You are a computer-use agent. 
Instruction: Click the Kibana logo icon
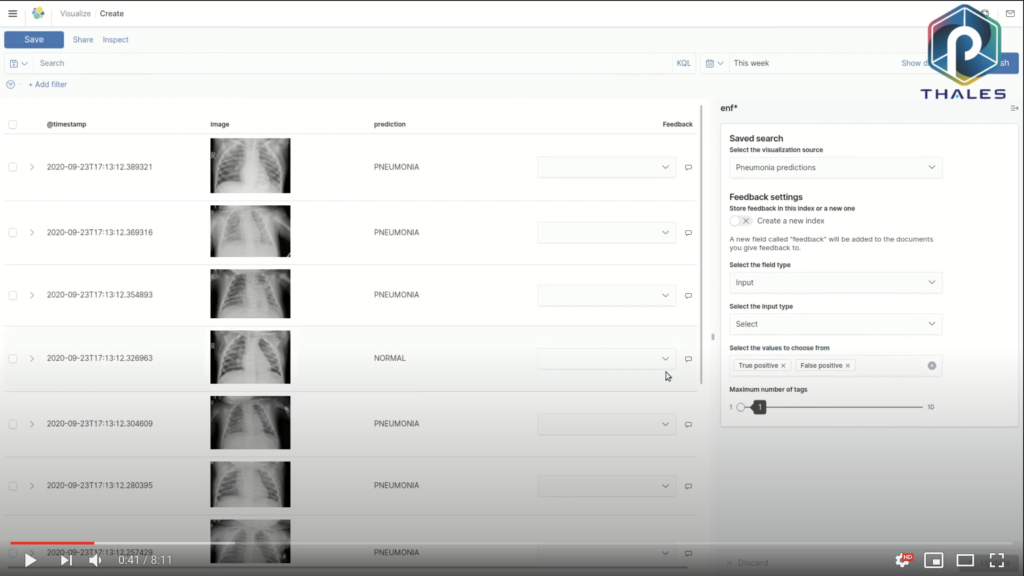pos(38,13)
